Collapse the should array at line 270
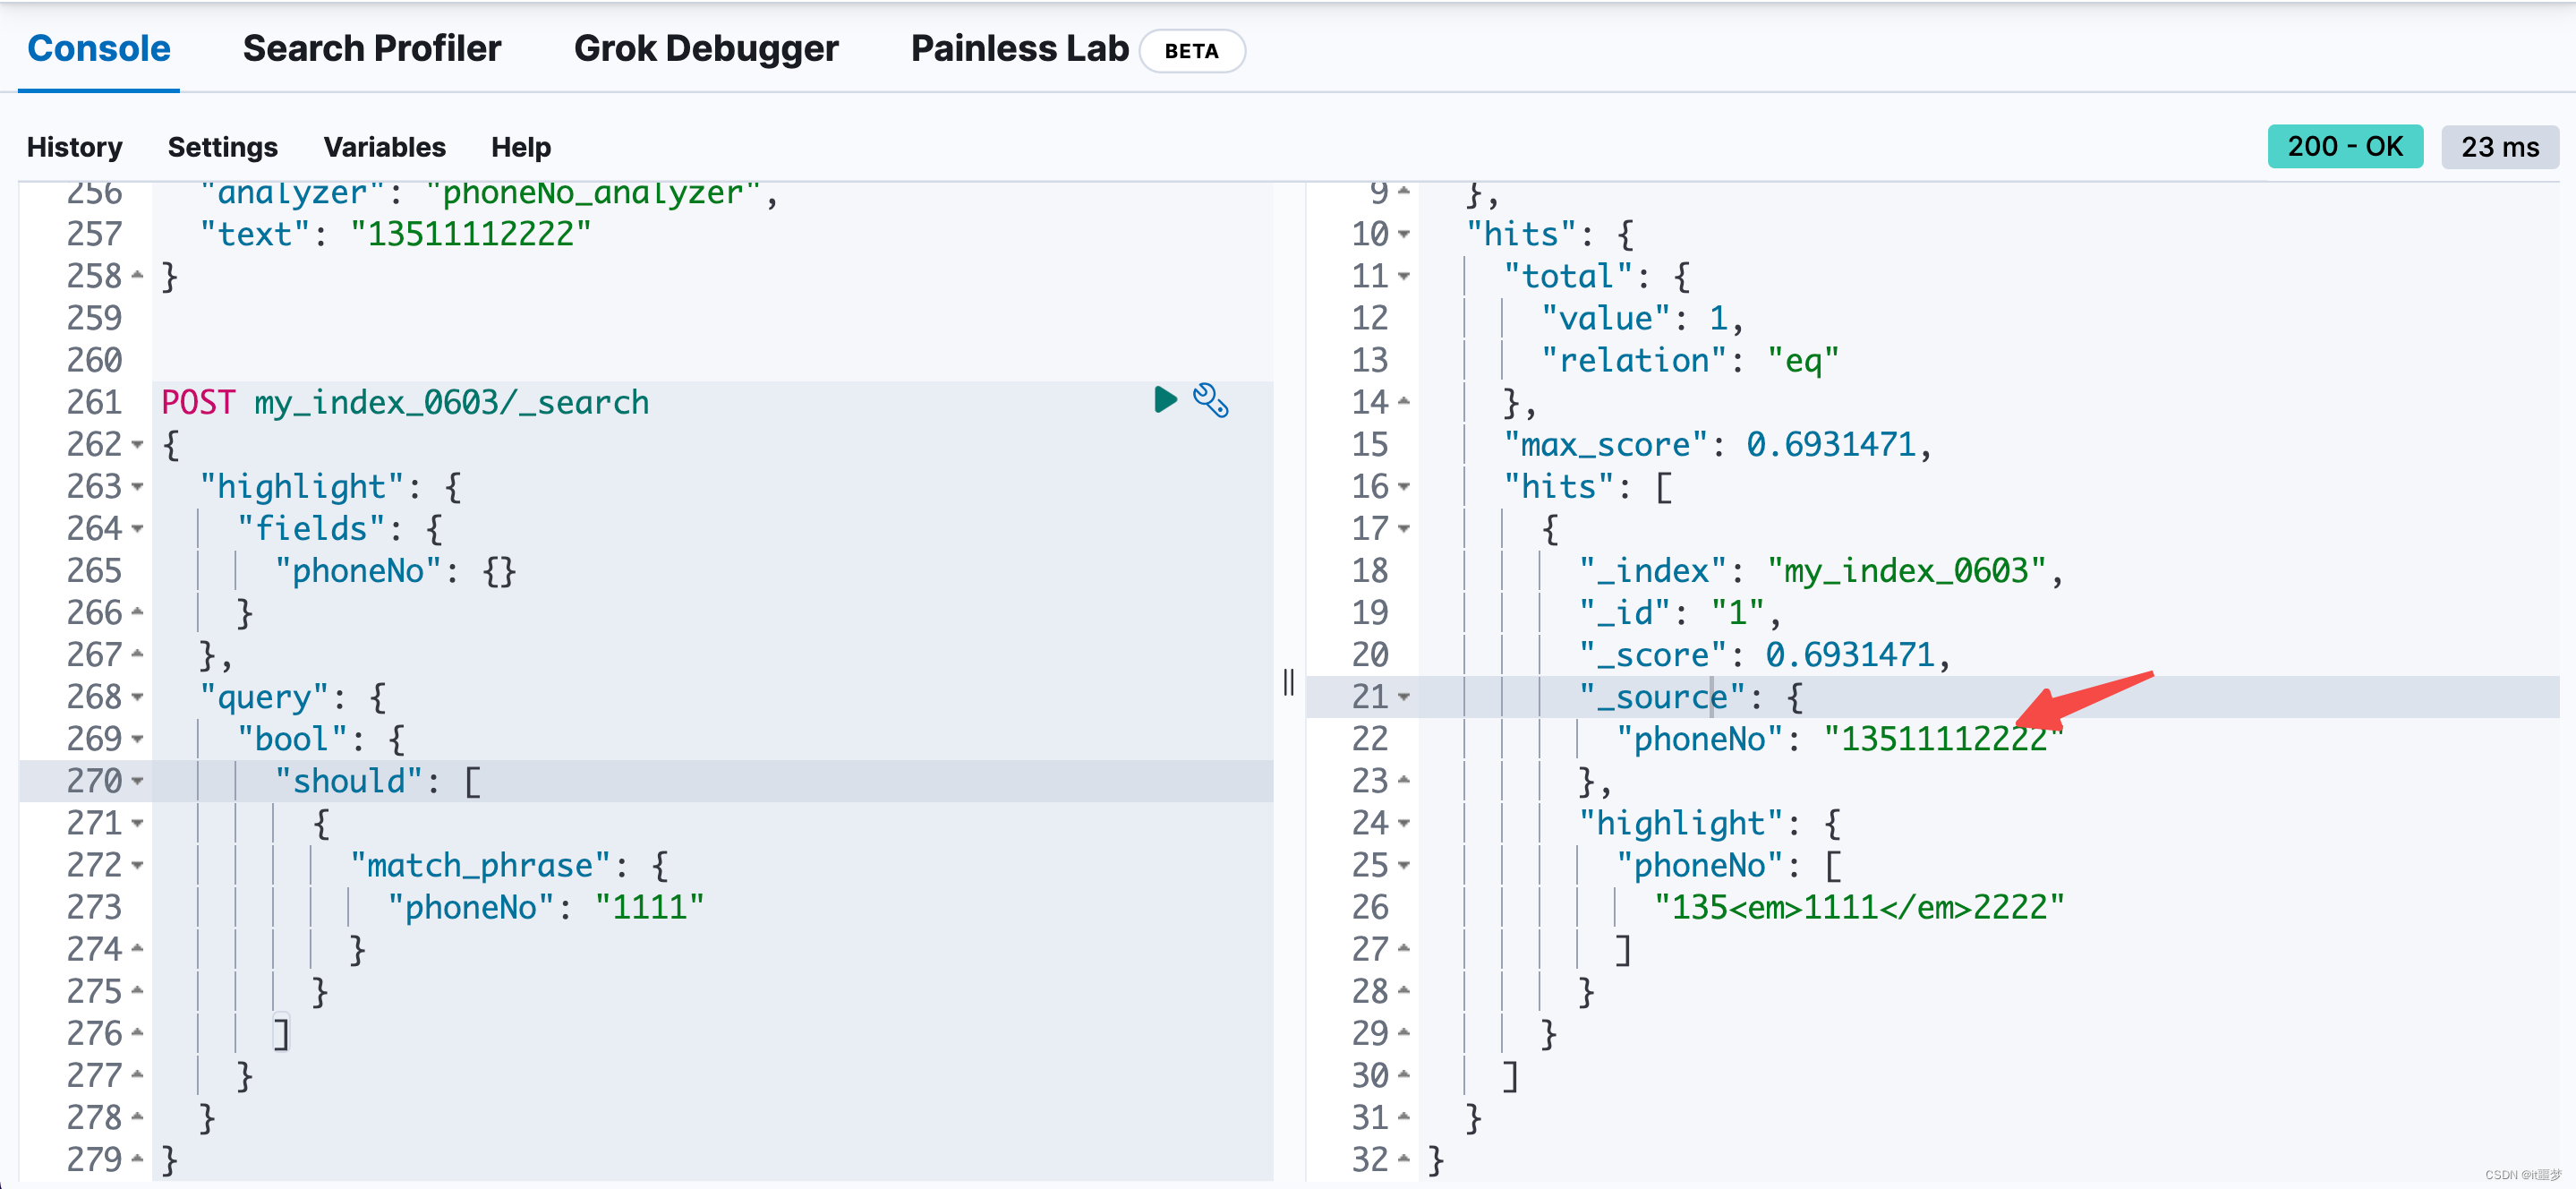Image resolution: width=2576 pixels, height=1189 pixels. point(137,781)
